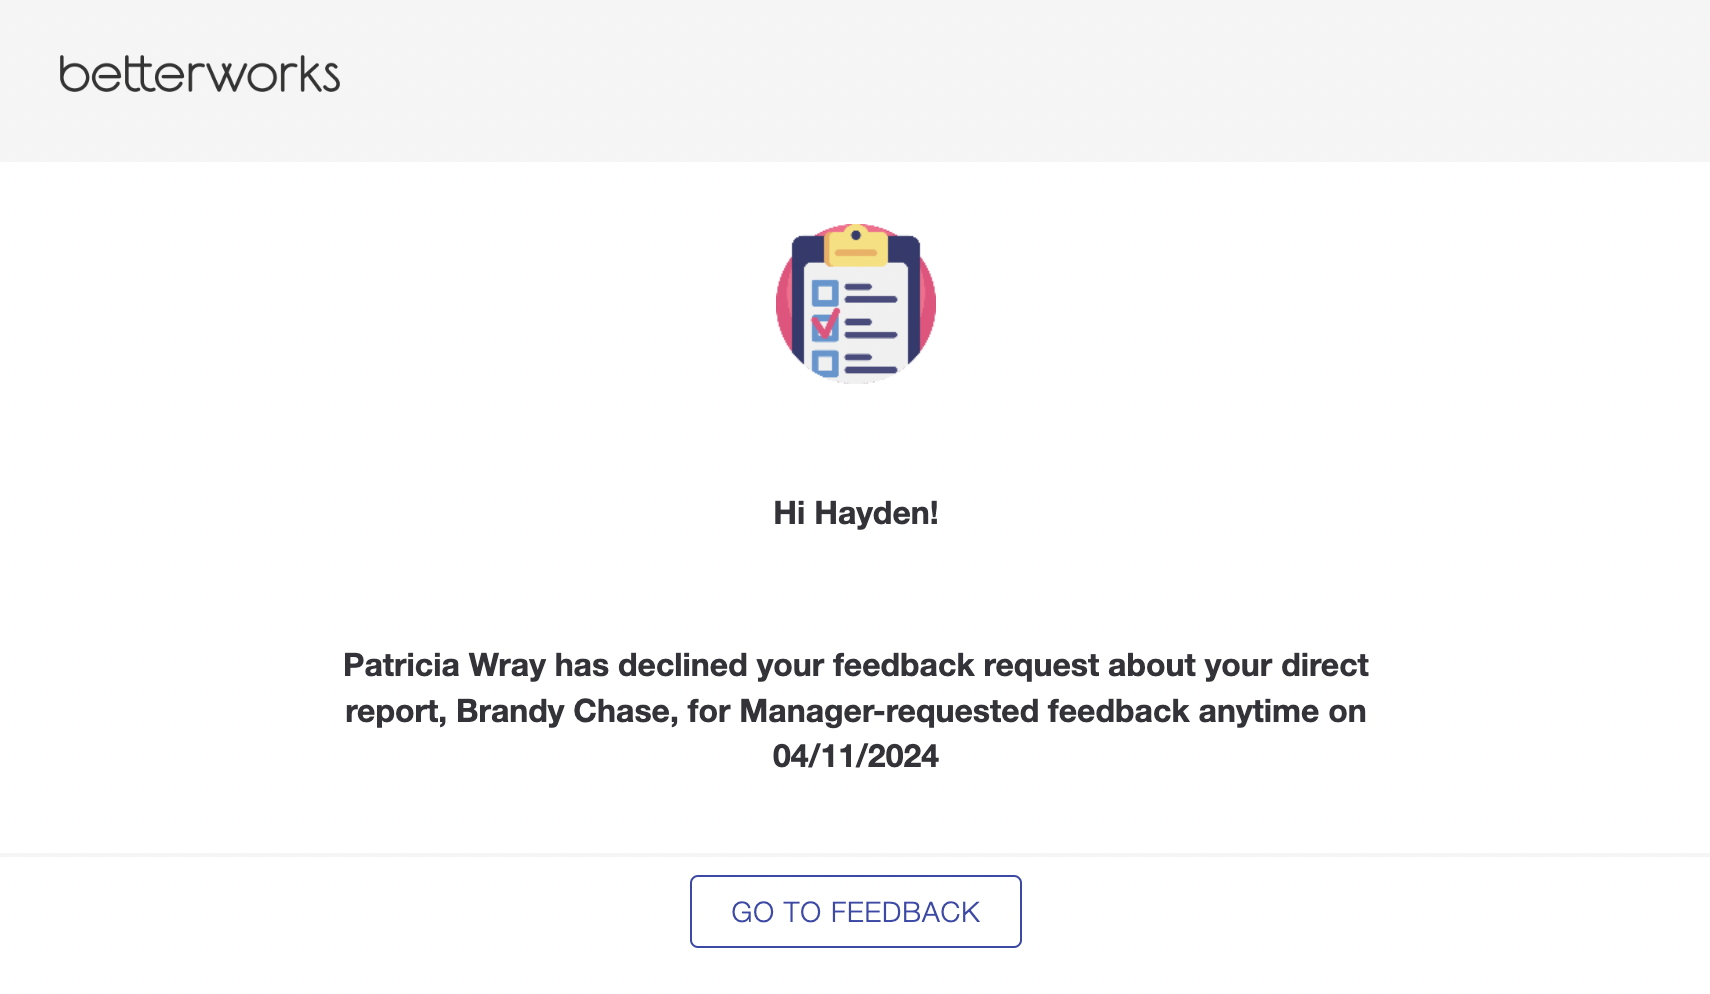
Task: Click the horizontal divider above the button
Action: tap(855, 855)
